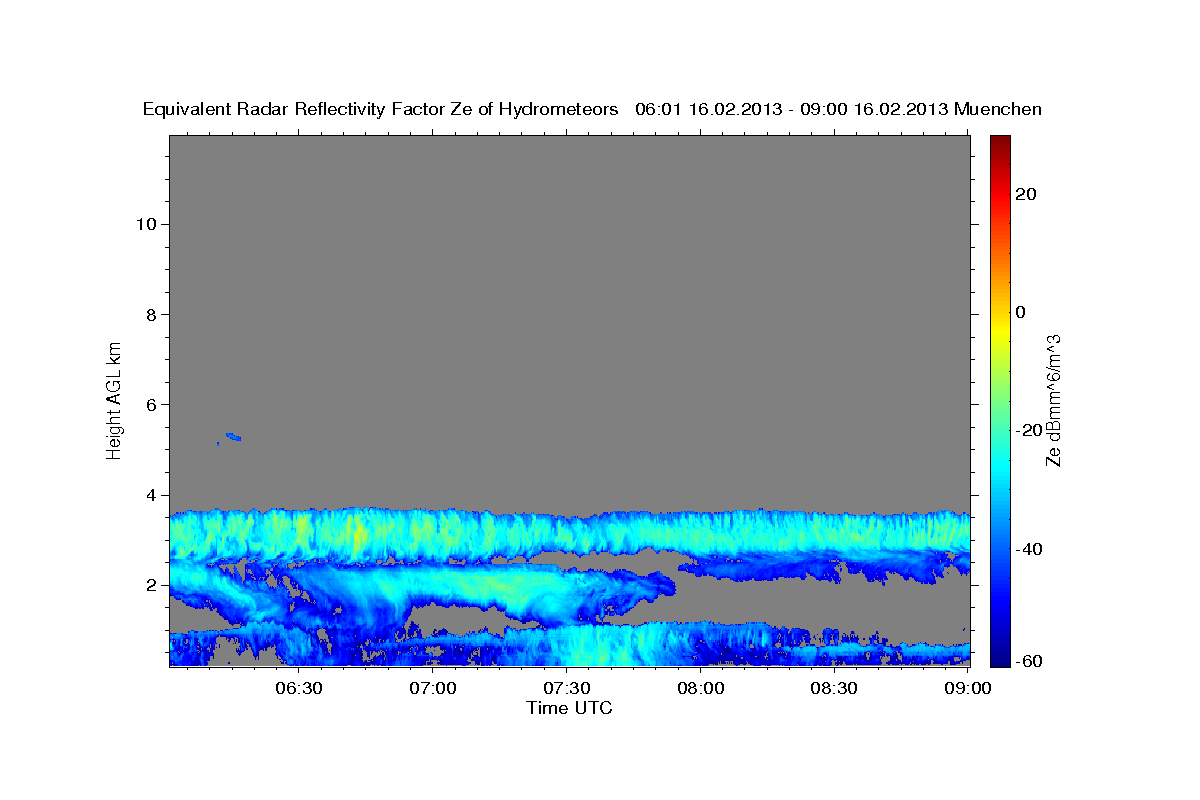
Task: Click the colorbar value 0
Action: [1021, 312]
